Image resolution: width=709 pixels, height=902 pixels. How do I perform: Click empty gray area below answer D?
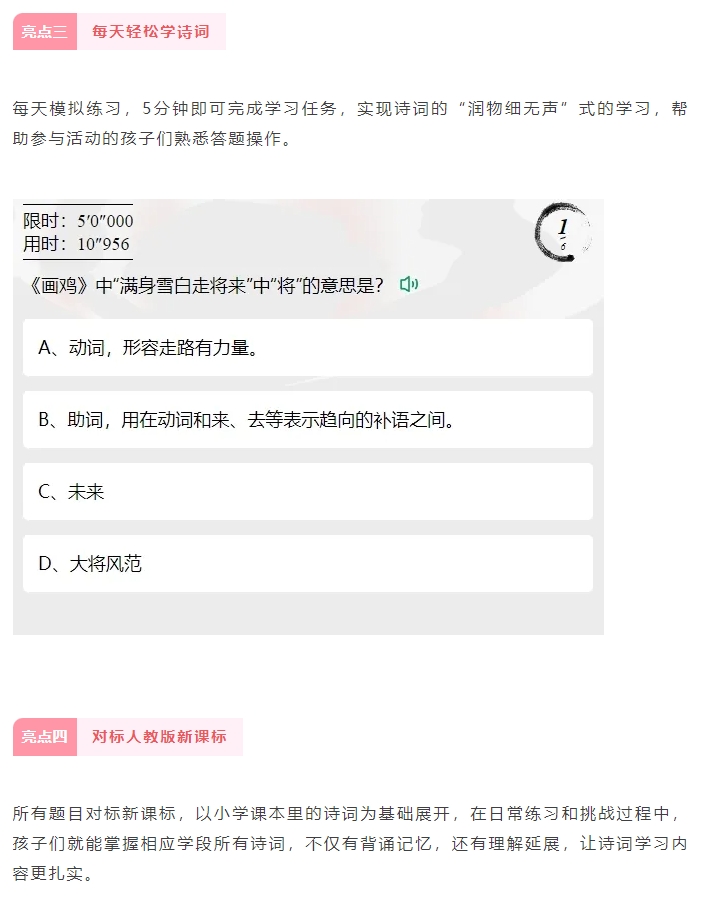[x=308, y=613]
